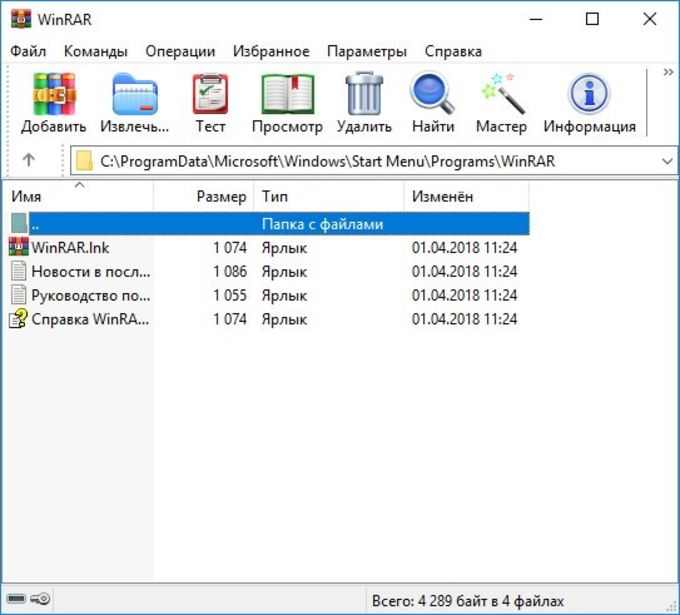Click the Новости в посл... document icon
680x615 pixels.
pos(19,271)
